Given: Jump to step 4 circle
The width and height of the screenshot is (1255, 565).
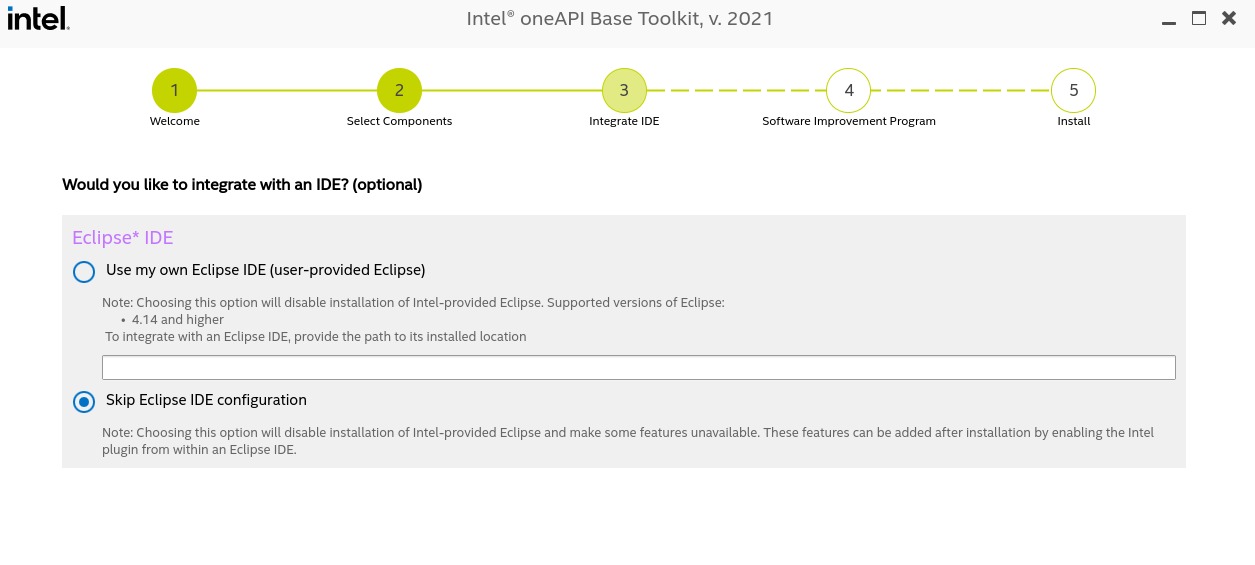Looking at the screenshot, I should click(849, 91).
